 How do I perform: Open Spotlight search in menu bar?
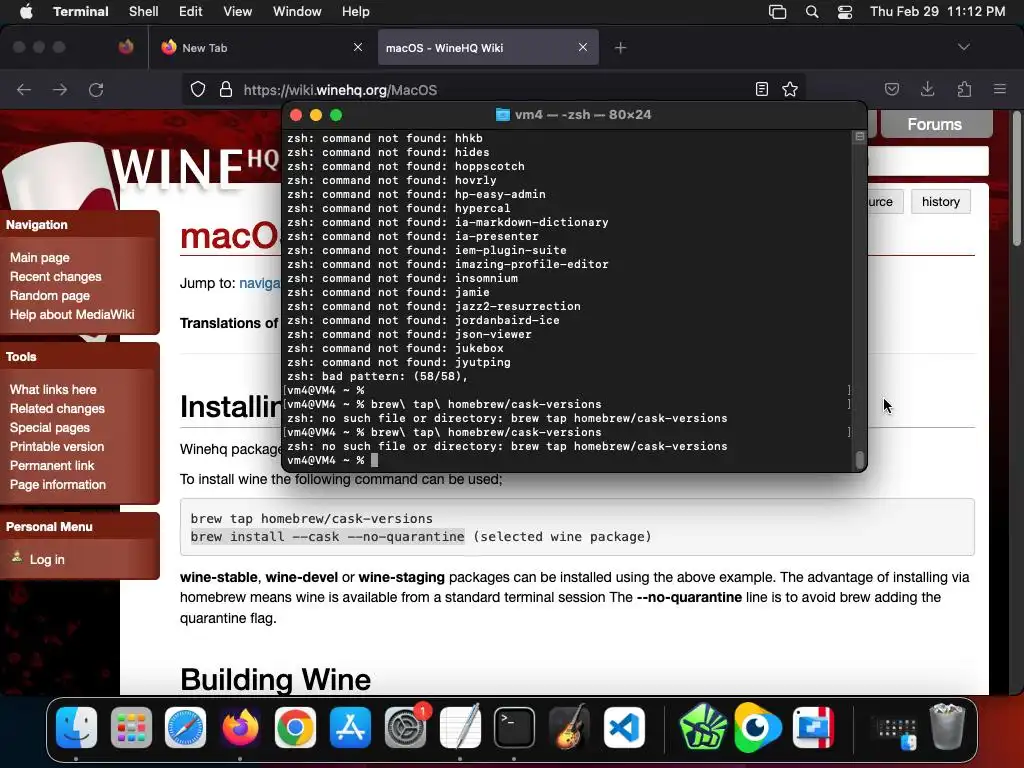pyautogui.click(x=812, y=12)
